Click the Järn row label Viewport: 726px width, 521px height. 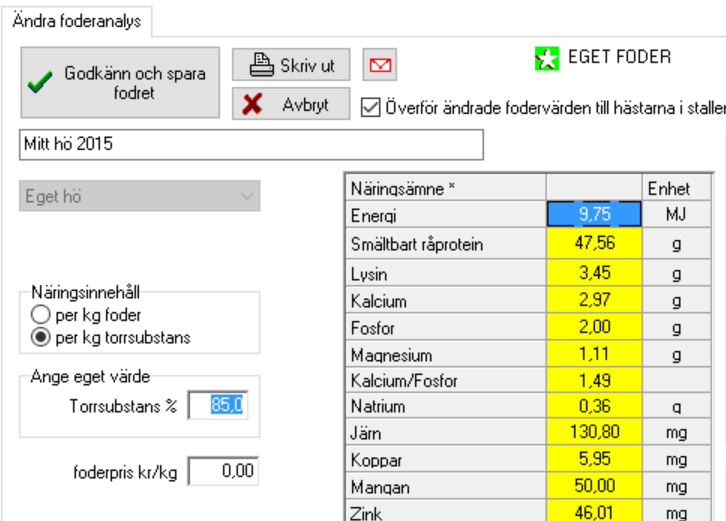[x=446, y=432]
